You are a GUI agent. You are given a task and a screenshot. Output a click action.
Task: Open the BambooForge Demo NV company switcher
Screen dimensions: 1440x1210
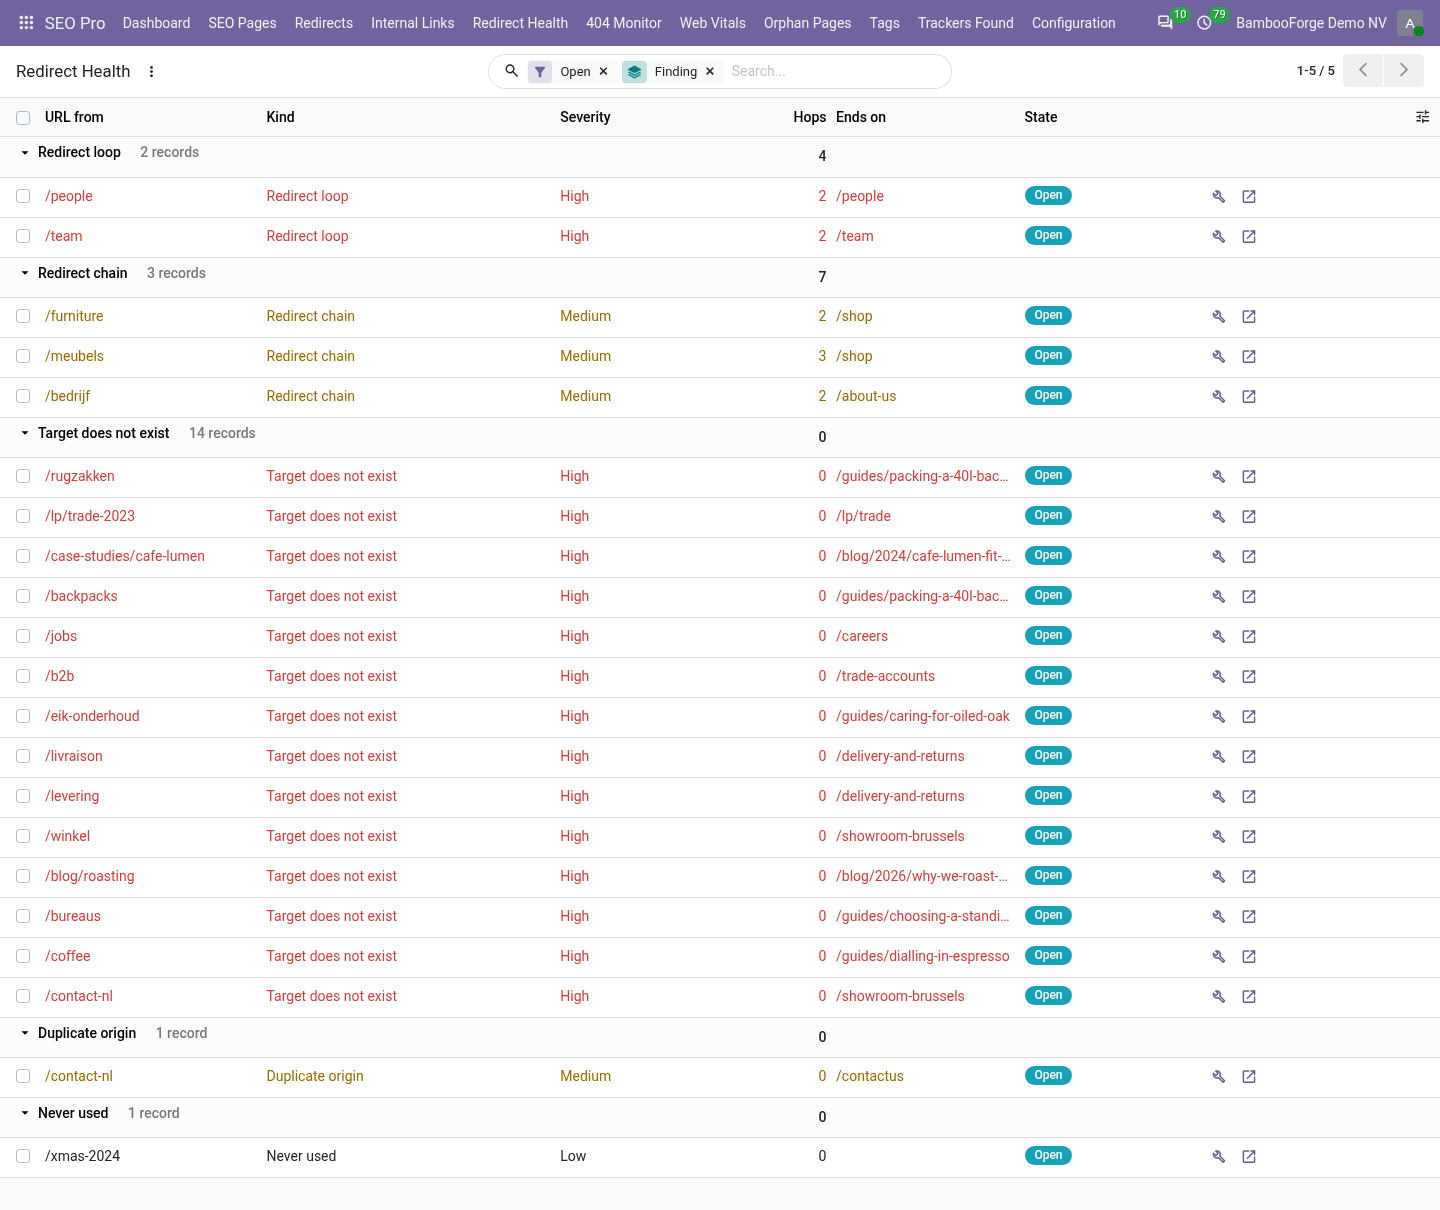point(1311,23)
